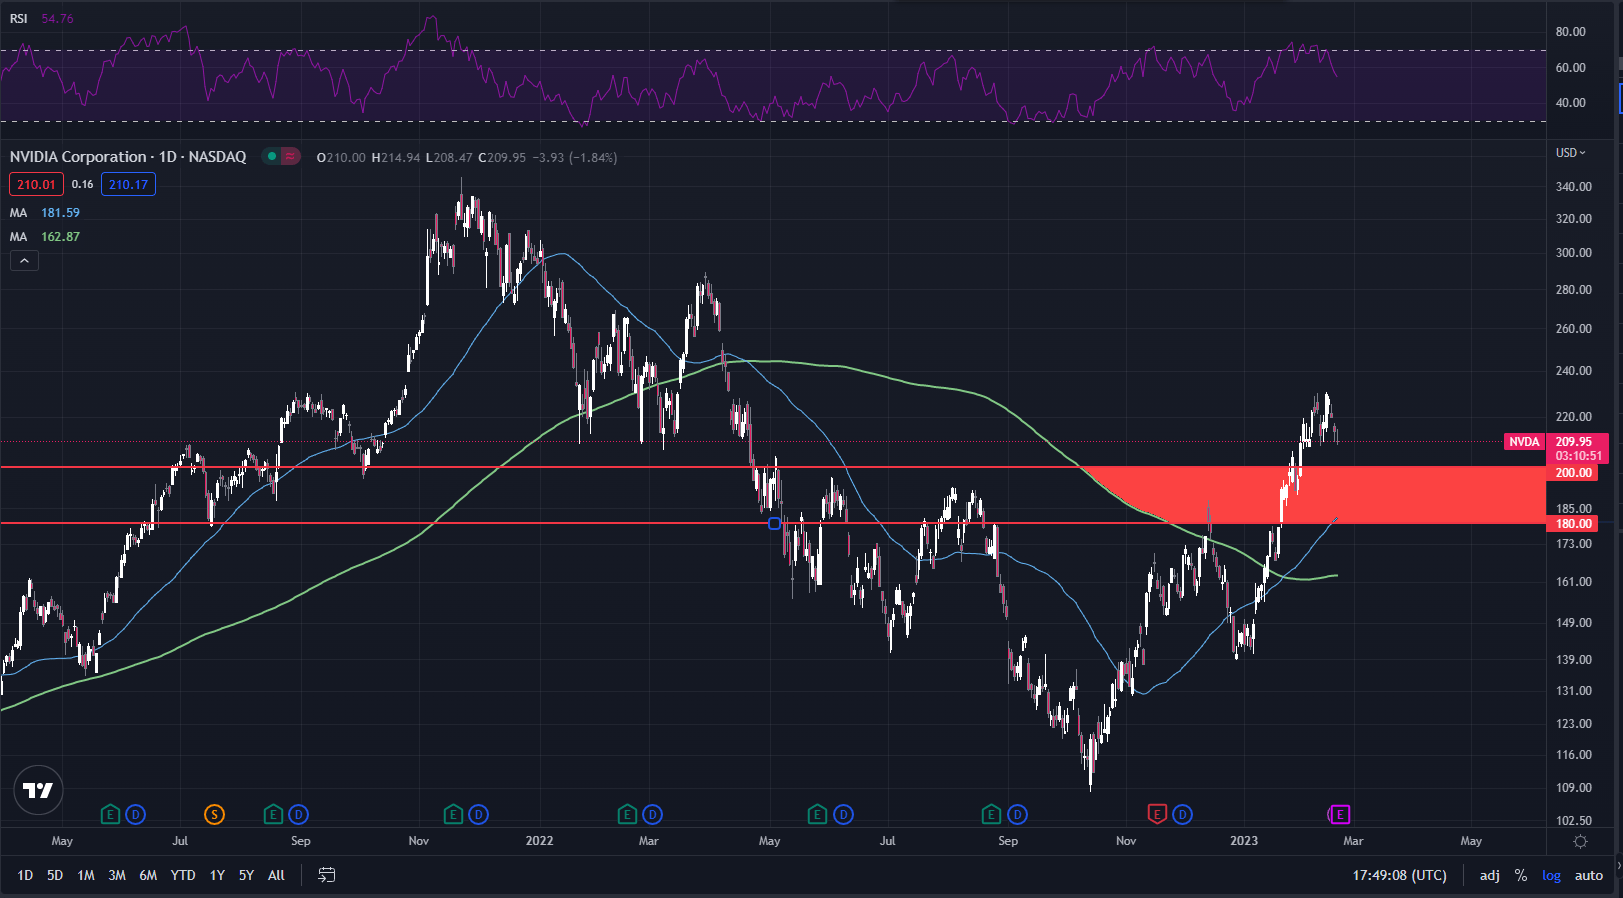Click green E earnings marker right of May 2022
The image size is (1623, 898).
(817, 815)
